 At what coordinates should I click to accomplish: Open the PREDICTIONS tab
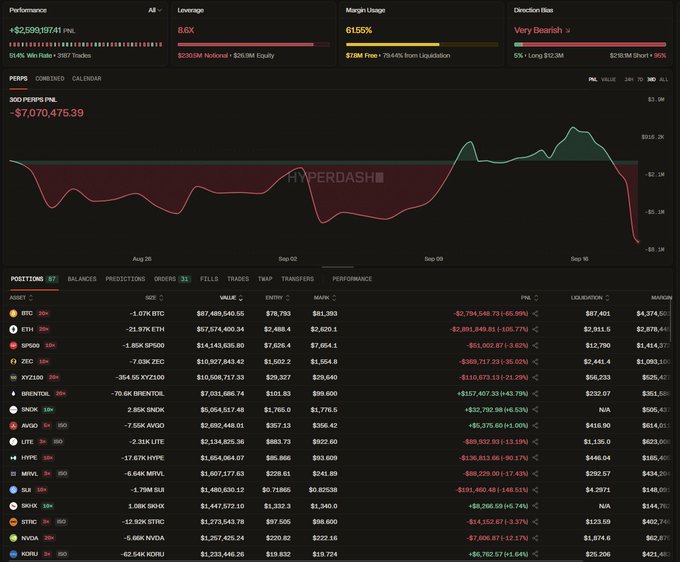point(125,279)
